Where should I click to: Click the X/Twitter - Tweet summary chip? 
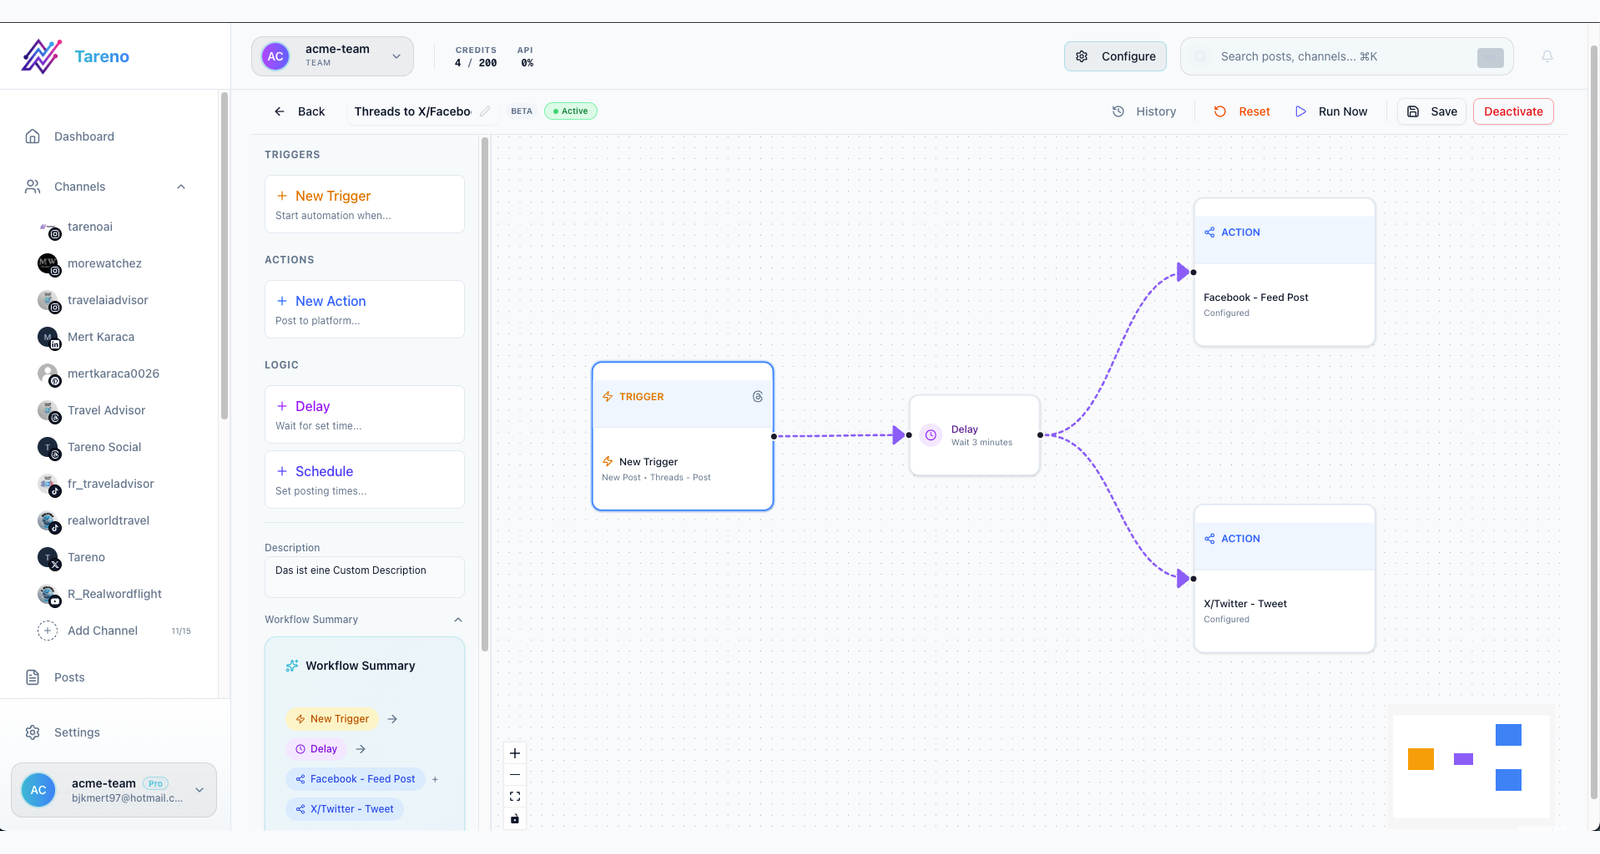[344, 809]
